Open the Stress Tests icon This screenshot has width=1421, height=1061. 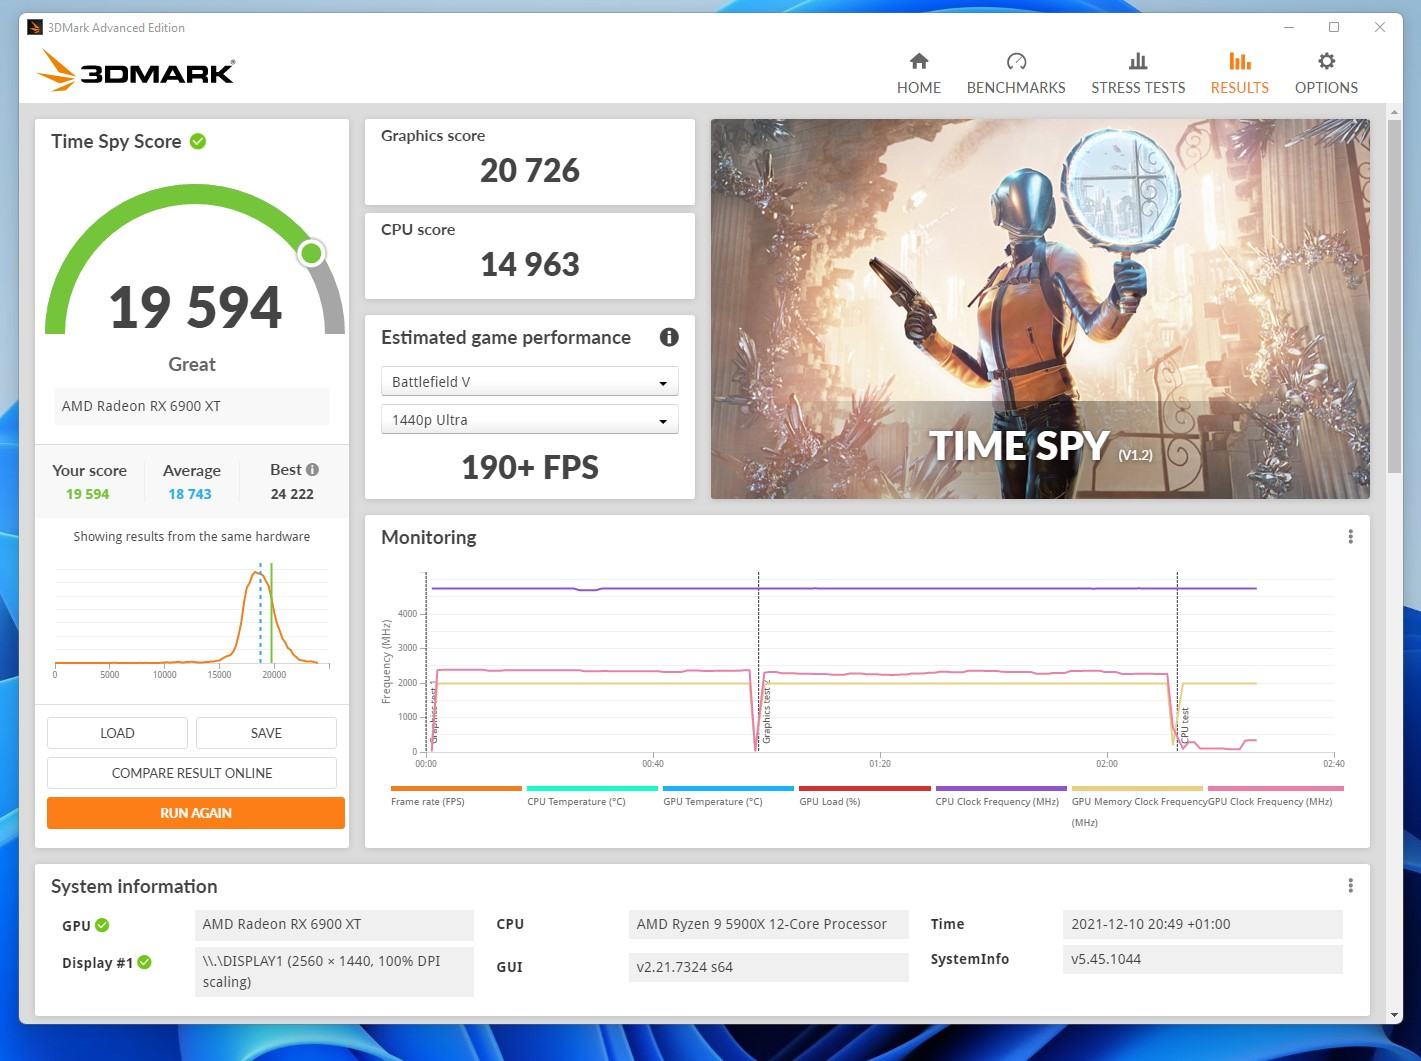coord(1138,61)
